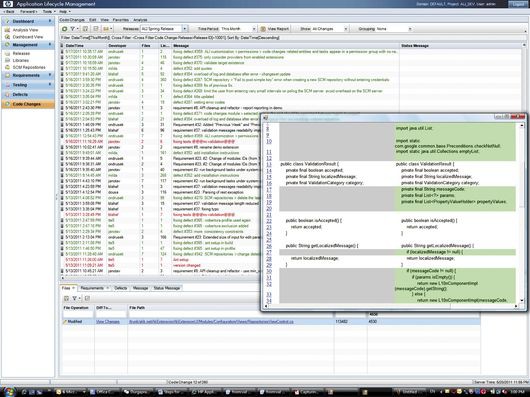The image size is (530, 397).
Task: Click the refresh icon in Code Changes toolbar
Action: 65,29
